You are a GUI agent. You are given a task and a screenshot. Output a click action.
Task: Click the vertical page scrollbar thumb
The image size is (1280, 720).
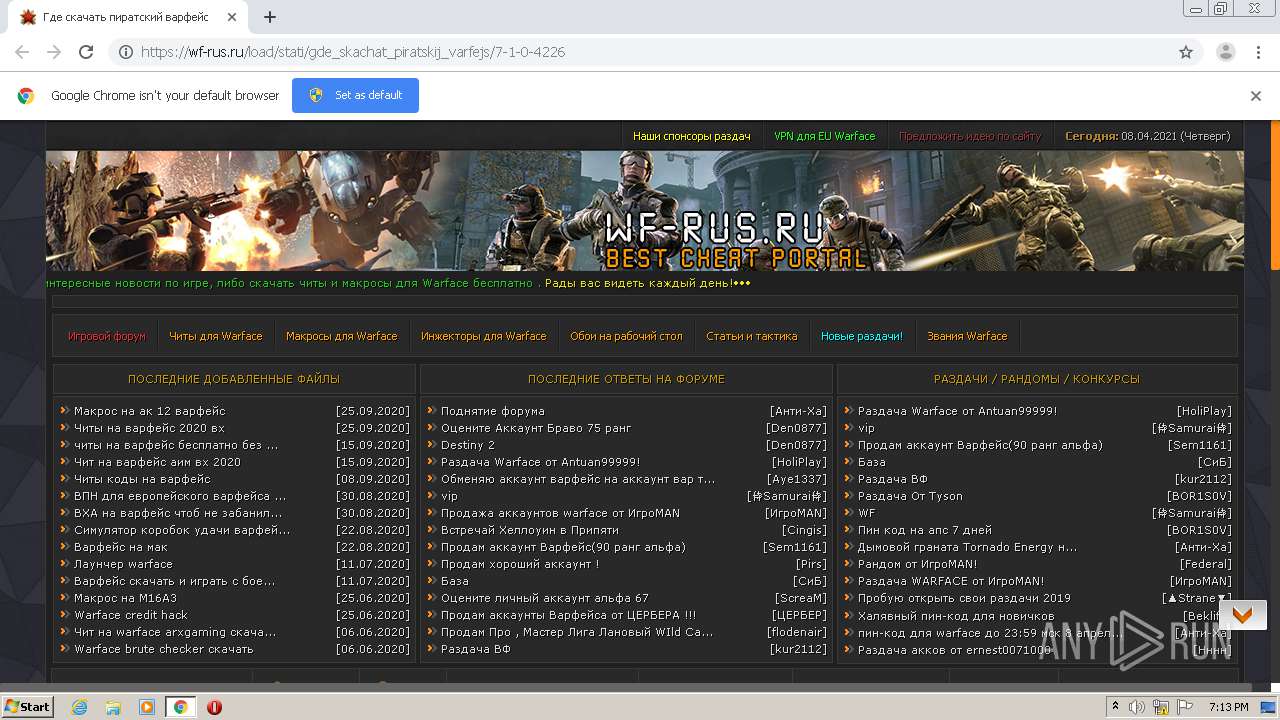[x=1275, y=195]
